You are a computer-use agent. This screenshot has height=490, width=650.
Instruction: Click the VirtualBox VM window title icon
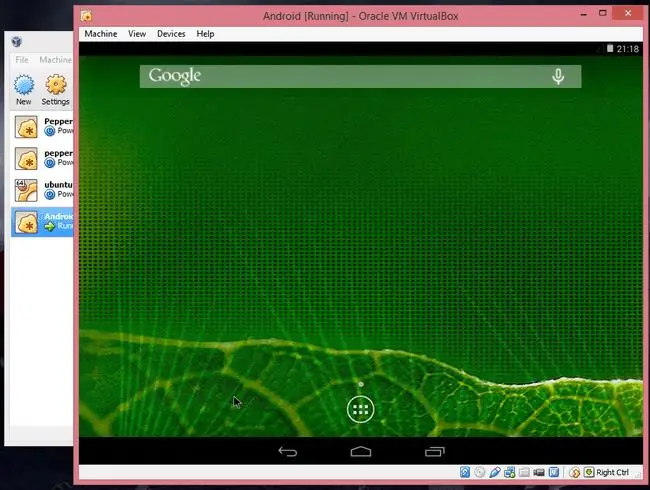tap(86, 16)
